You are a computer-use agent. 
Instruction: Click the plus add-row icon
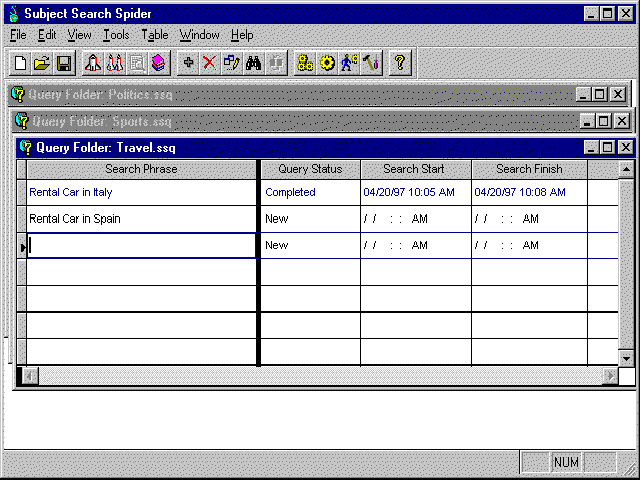188,63
